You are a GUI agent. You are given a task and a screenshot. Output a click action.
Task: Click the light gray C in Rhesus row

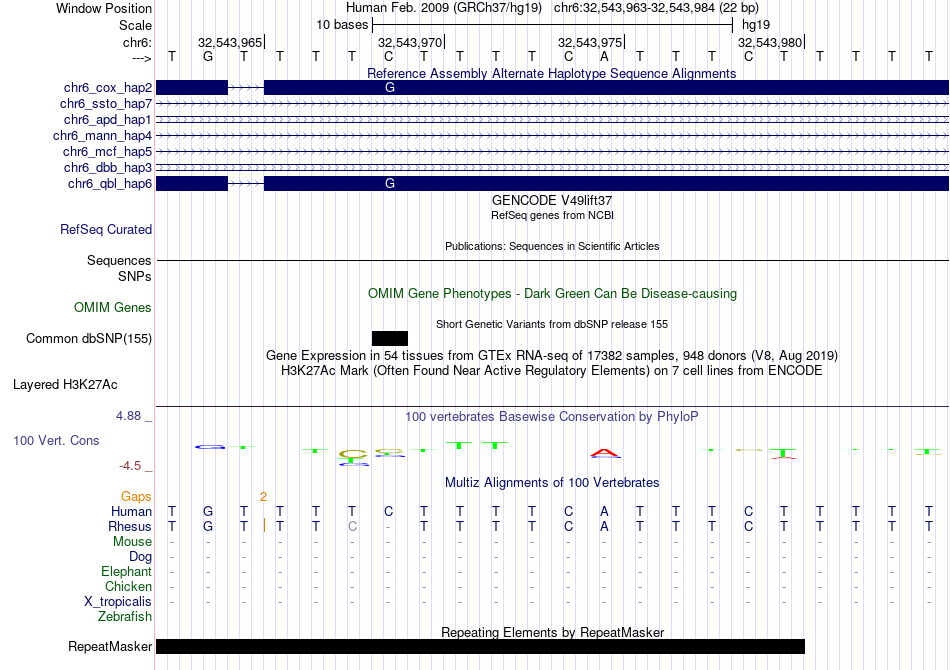point(352,526)
